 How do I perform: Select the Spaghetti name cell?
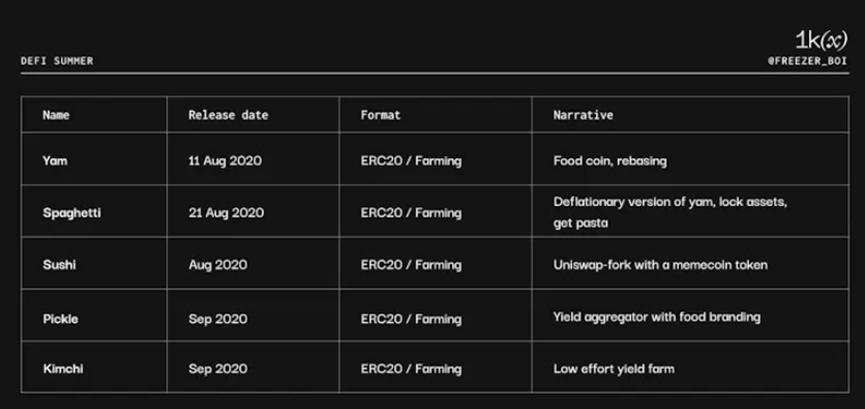[72, 213]
